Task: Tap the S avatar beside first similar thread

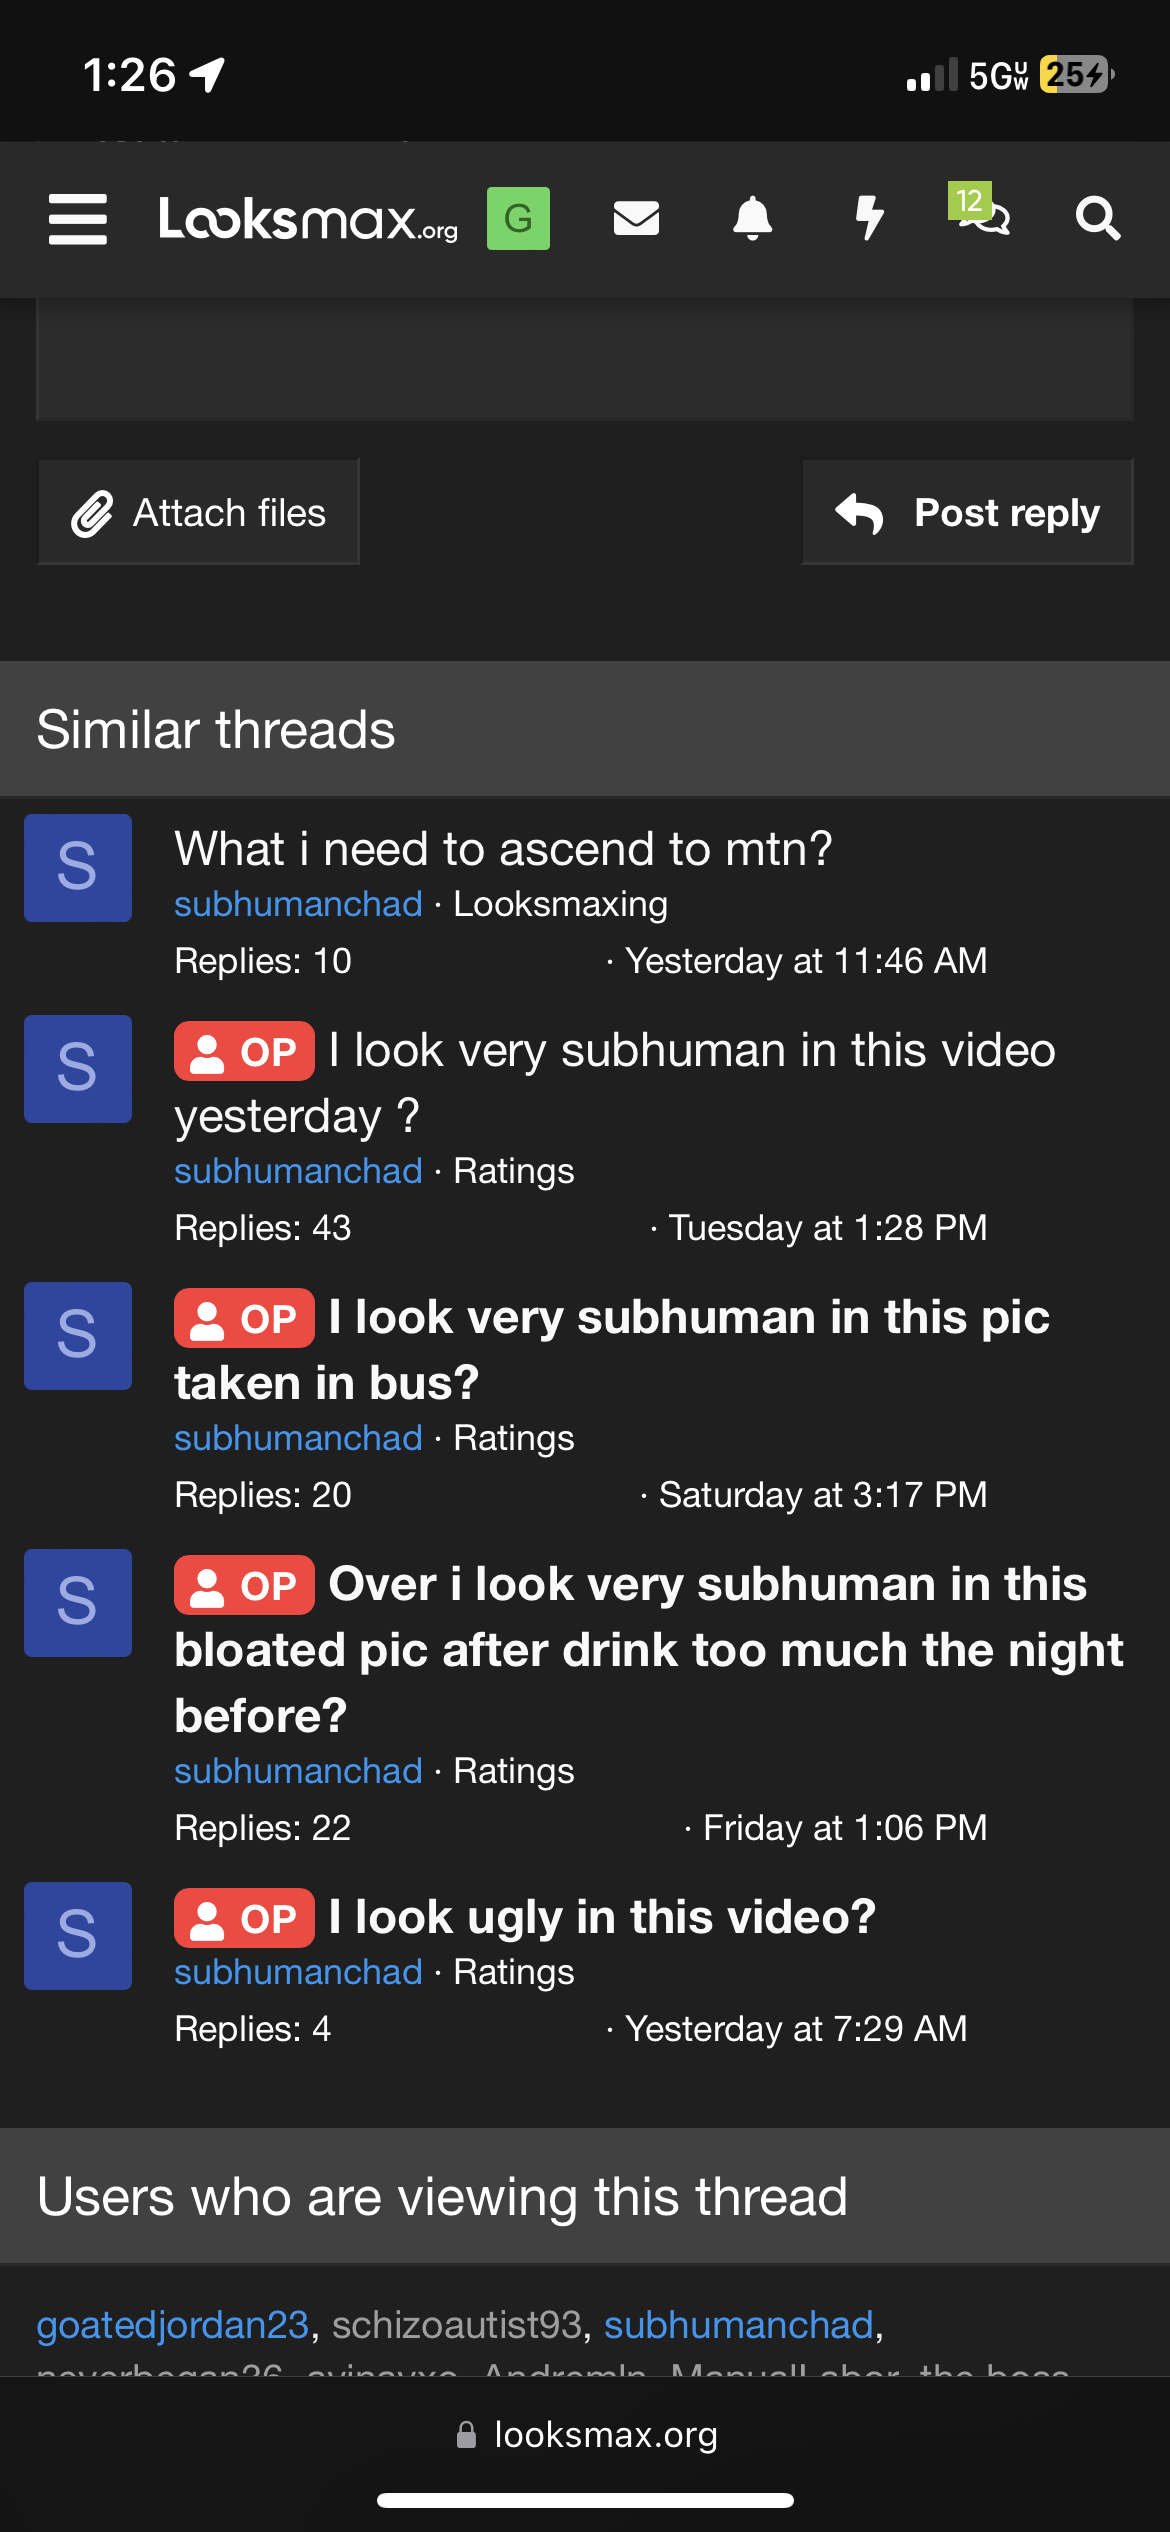Action: (78, 868)
